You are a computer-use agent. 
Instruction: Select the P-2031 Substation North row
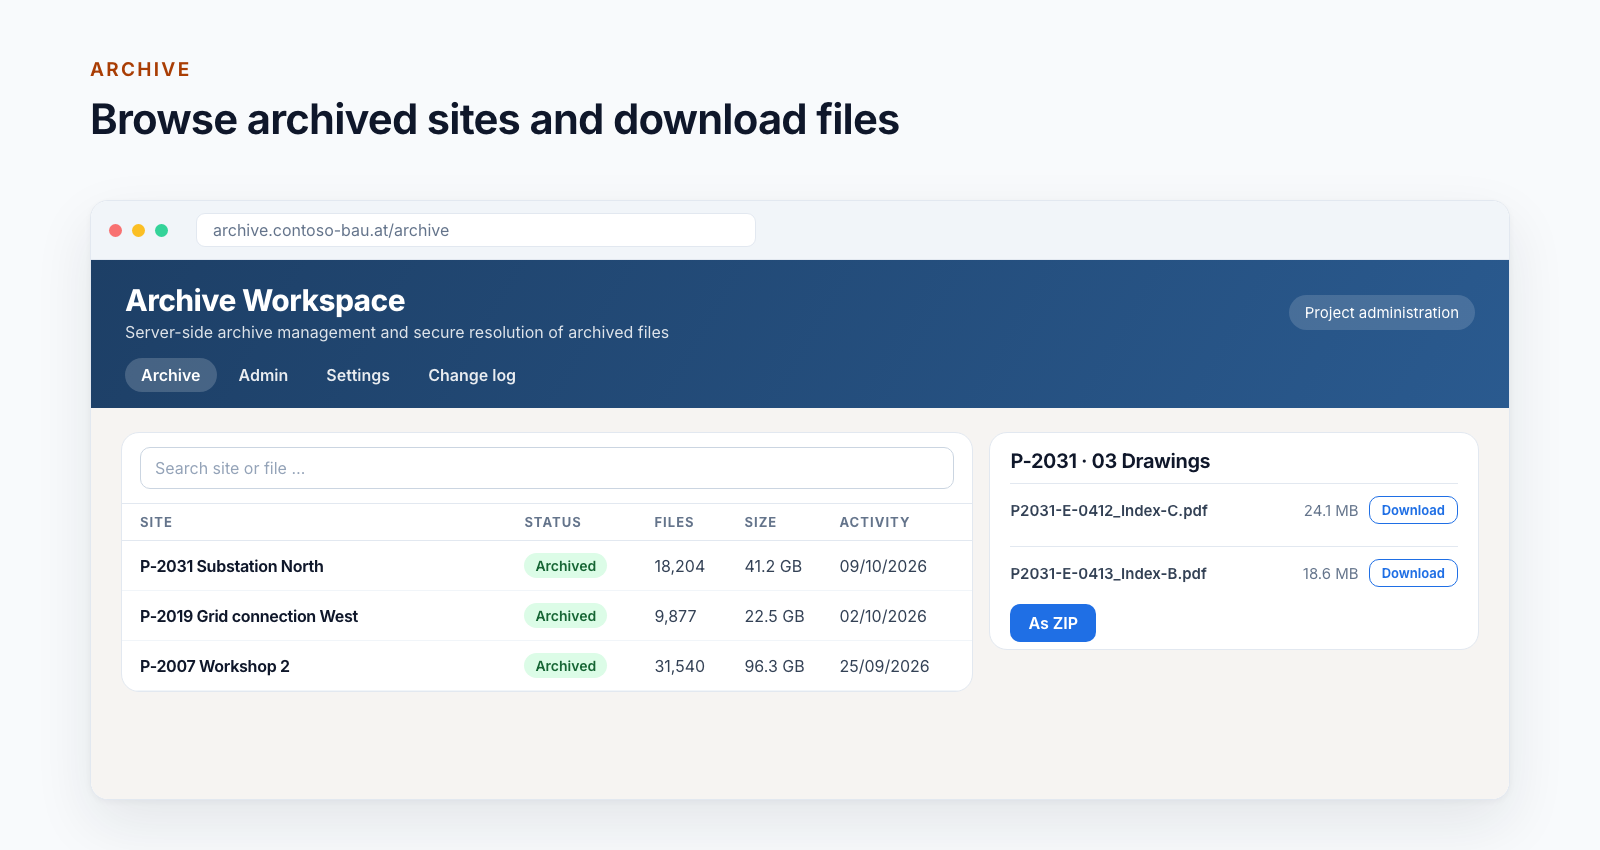(547, 566)
